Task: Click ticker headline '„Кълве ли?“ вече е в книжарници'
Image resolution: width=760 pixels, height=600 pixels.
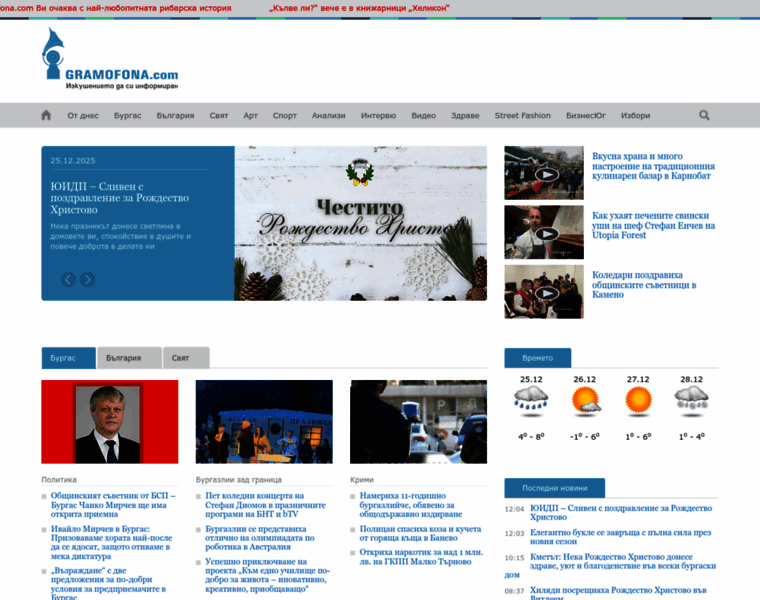Action: pyautogui.click(x=360, y=8)
